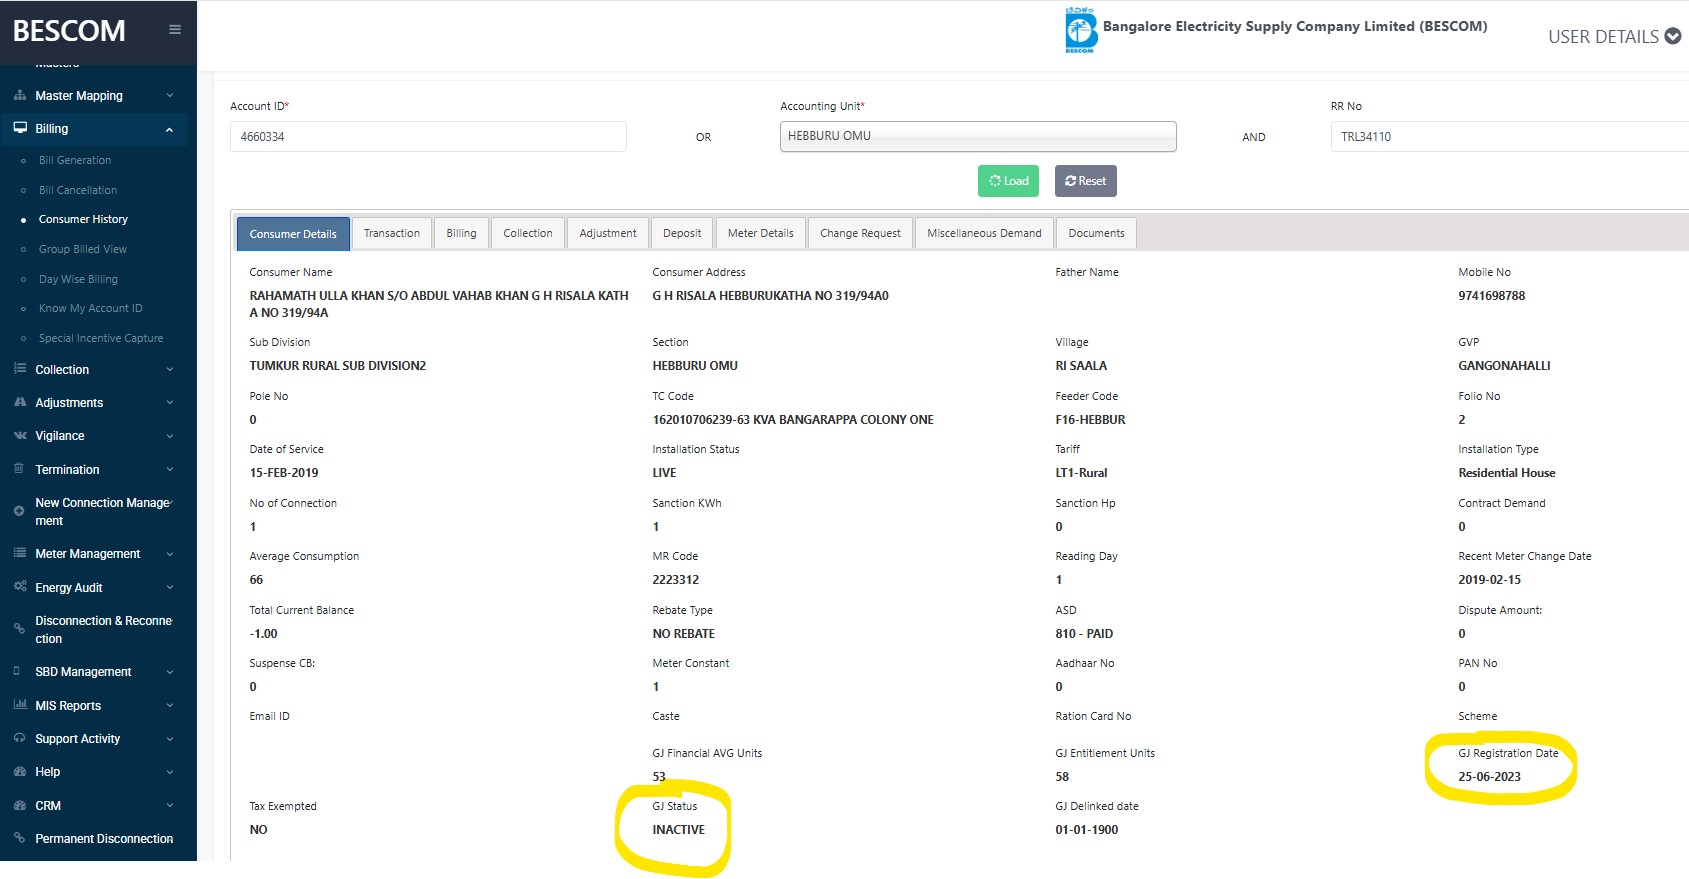1689x879 pixels.
Task: Click the Permanent Disconnection icon in sidebar
Action: pos(19,838)
